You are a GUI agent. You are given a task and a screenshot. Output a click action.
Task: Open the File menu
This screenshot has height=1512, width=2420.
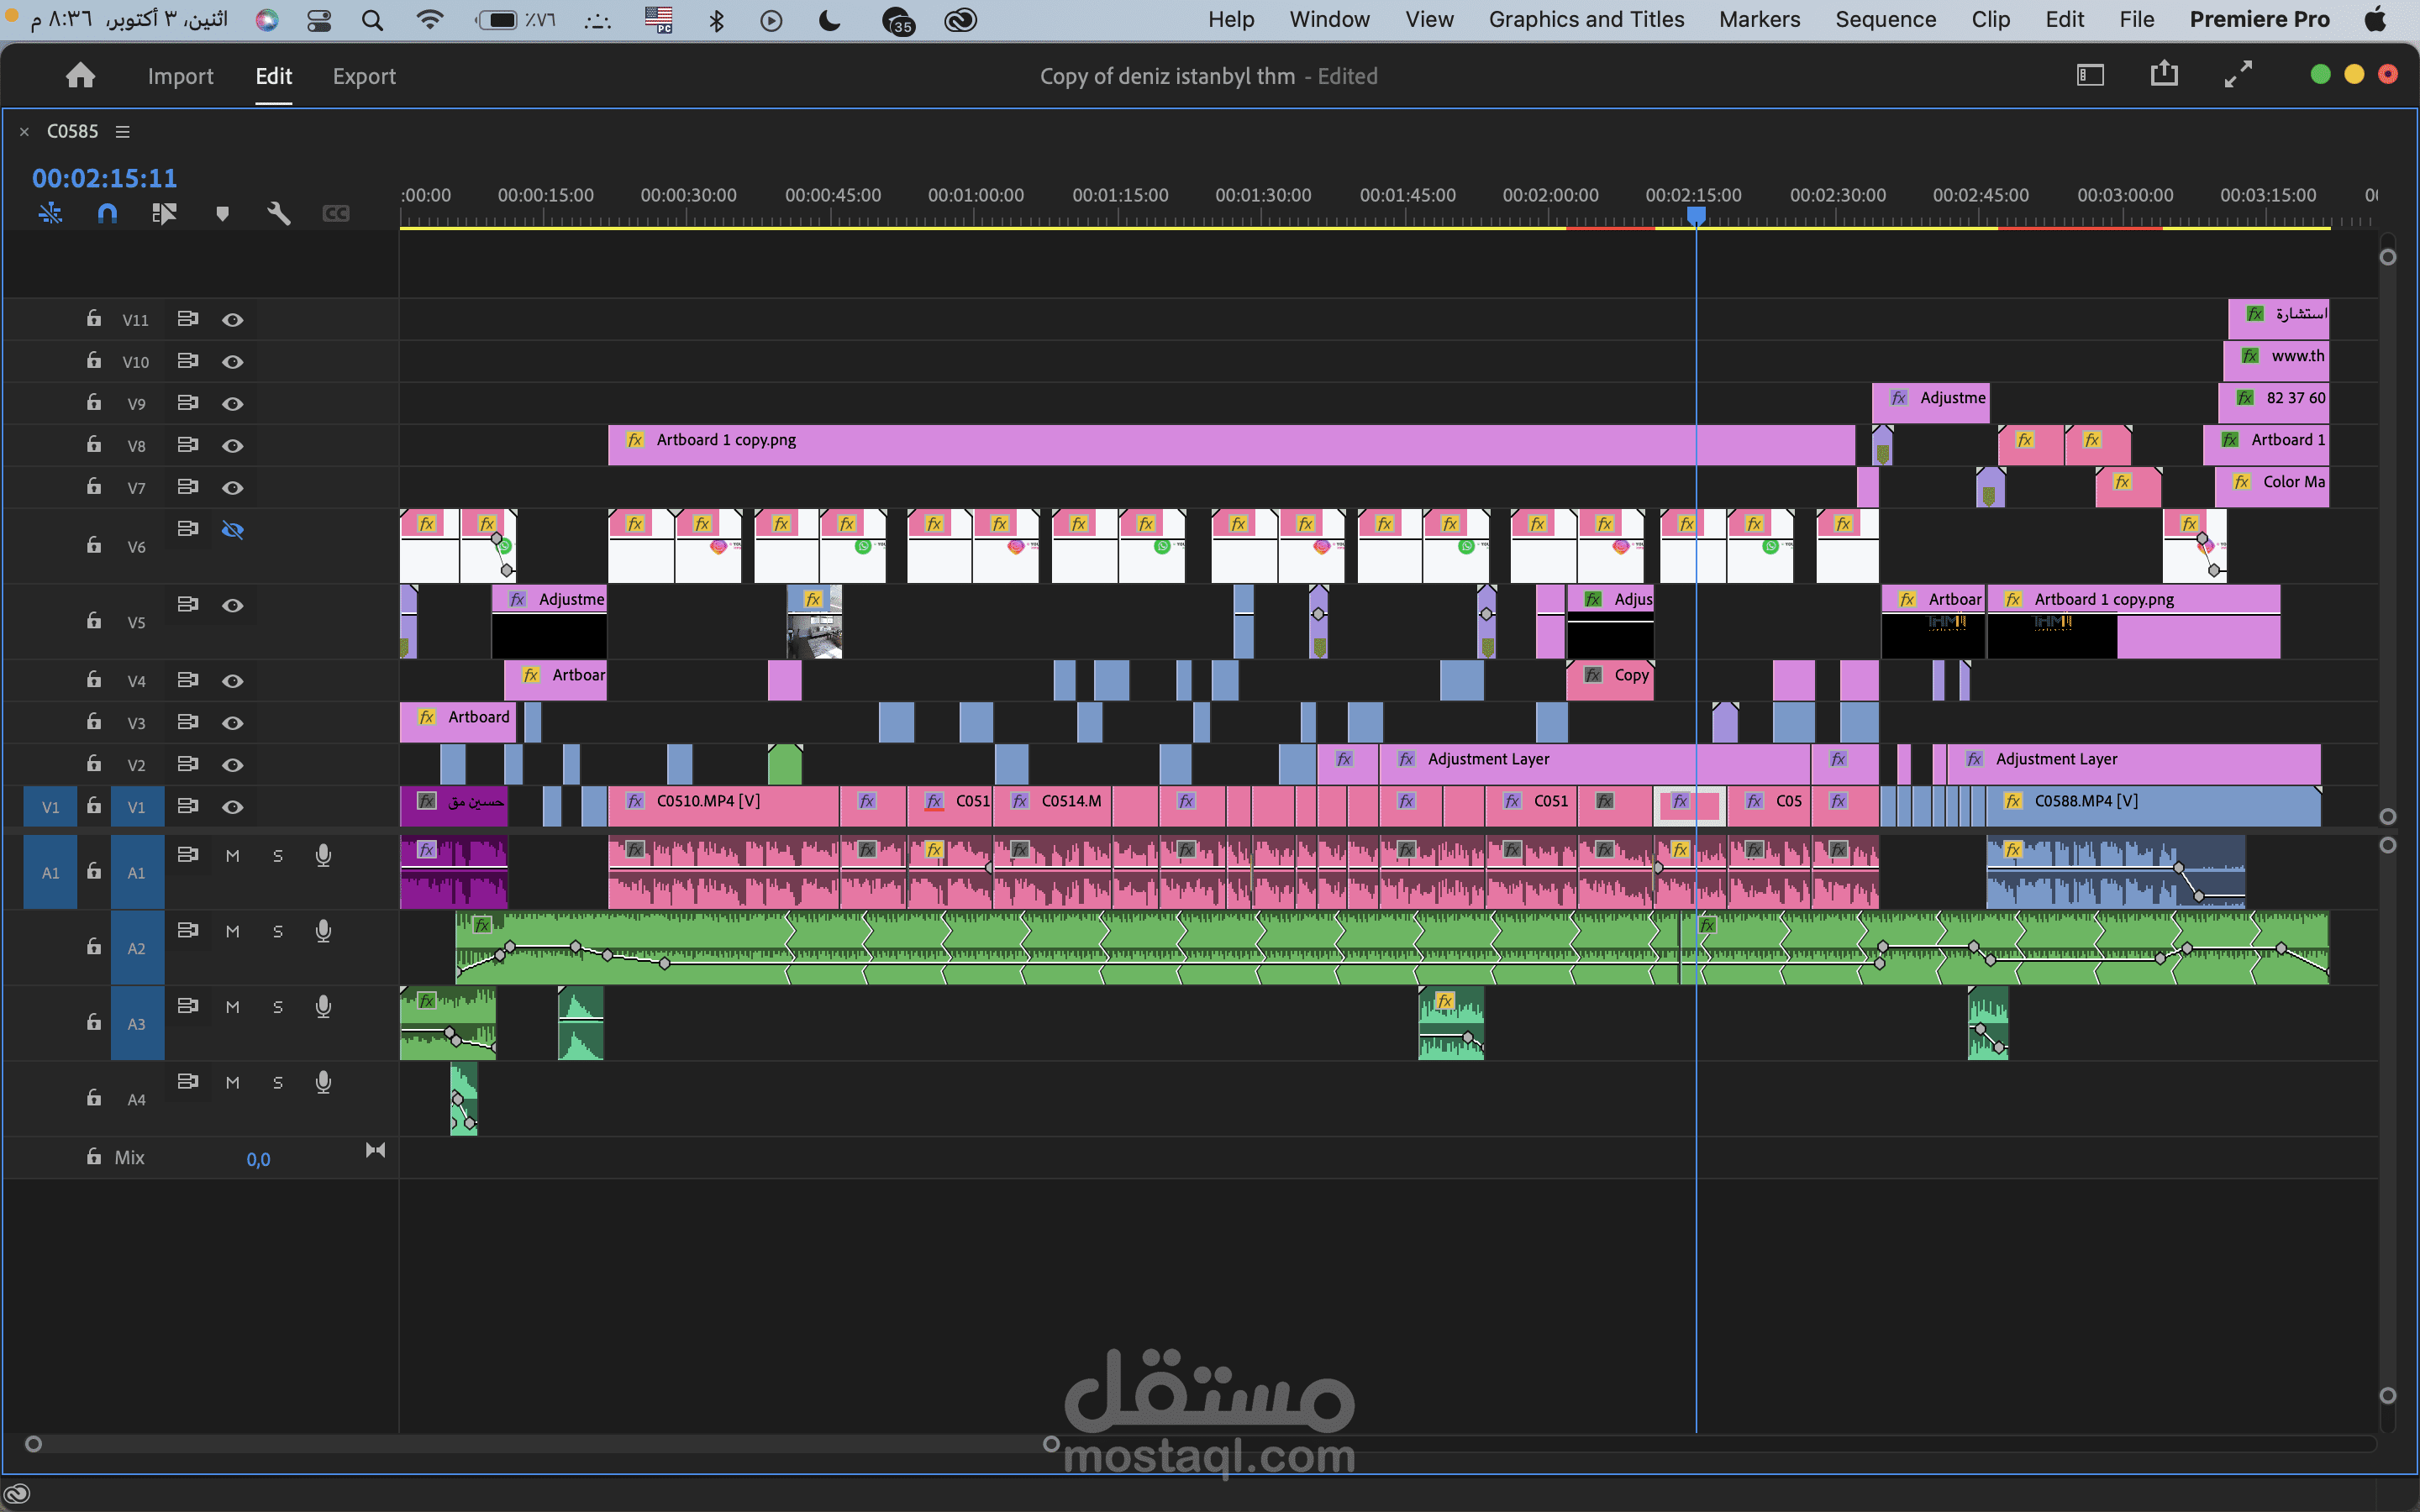2137,20
